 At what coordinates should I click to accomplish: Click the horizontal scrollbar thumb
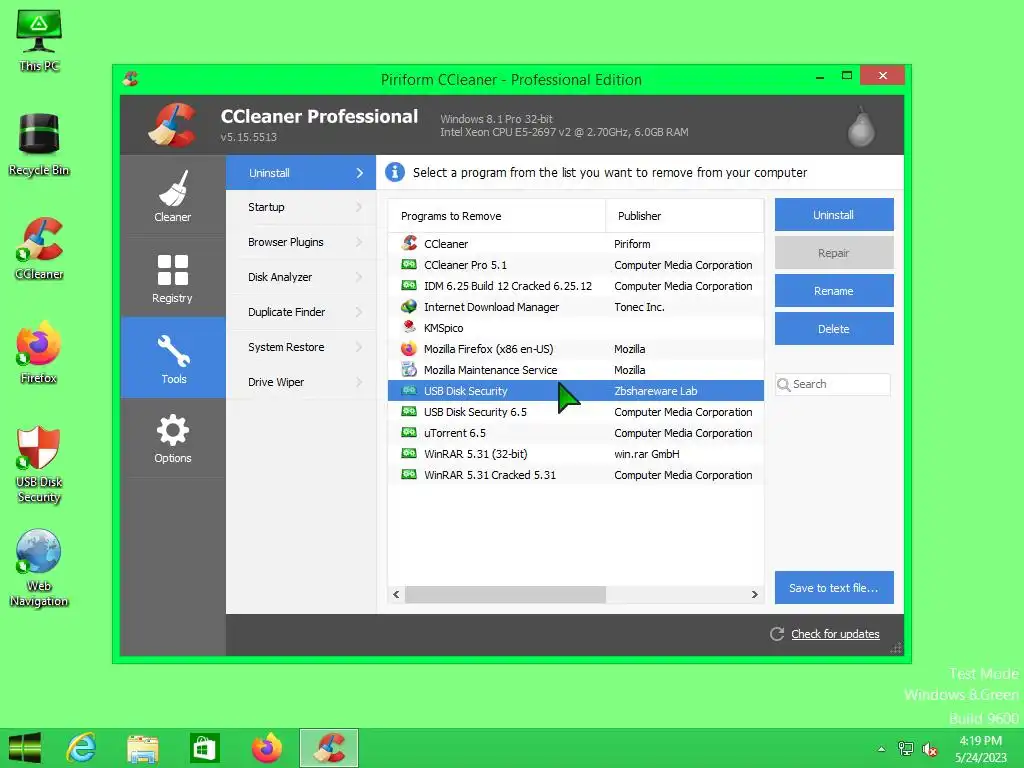coord(505,594)
